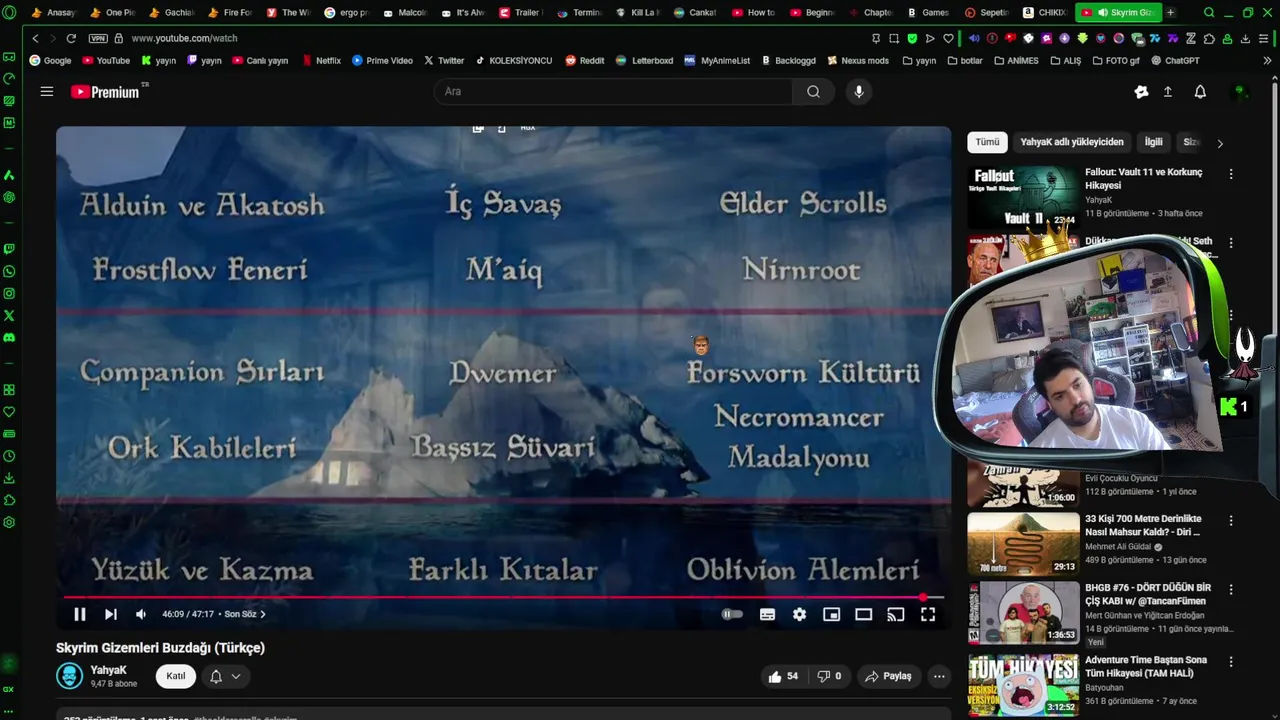Open BHGB #76 video thumbnail
This screenshot has height=720, width=1280.
(1023, 613)
